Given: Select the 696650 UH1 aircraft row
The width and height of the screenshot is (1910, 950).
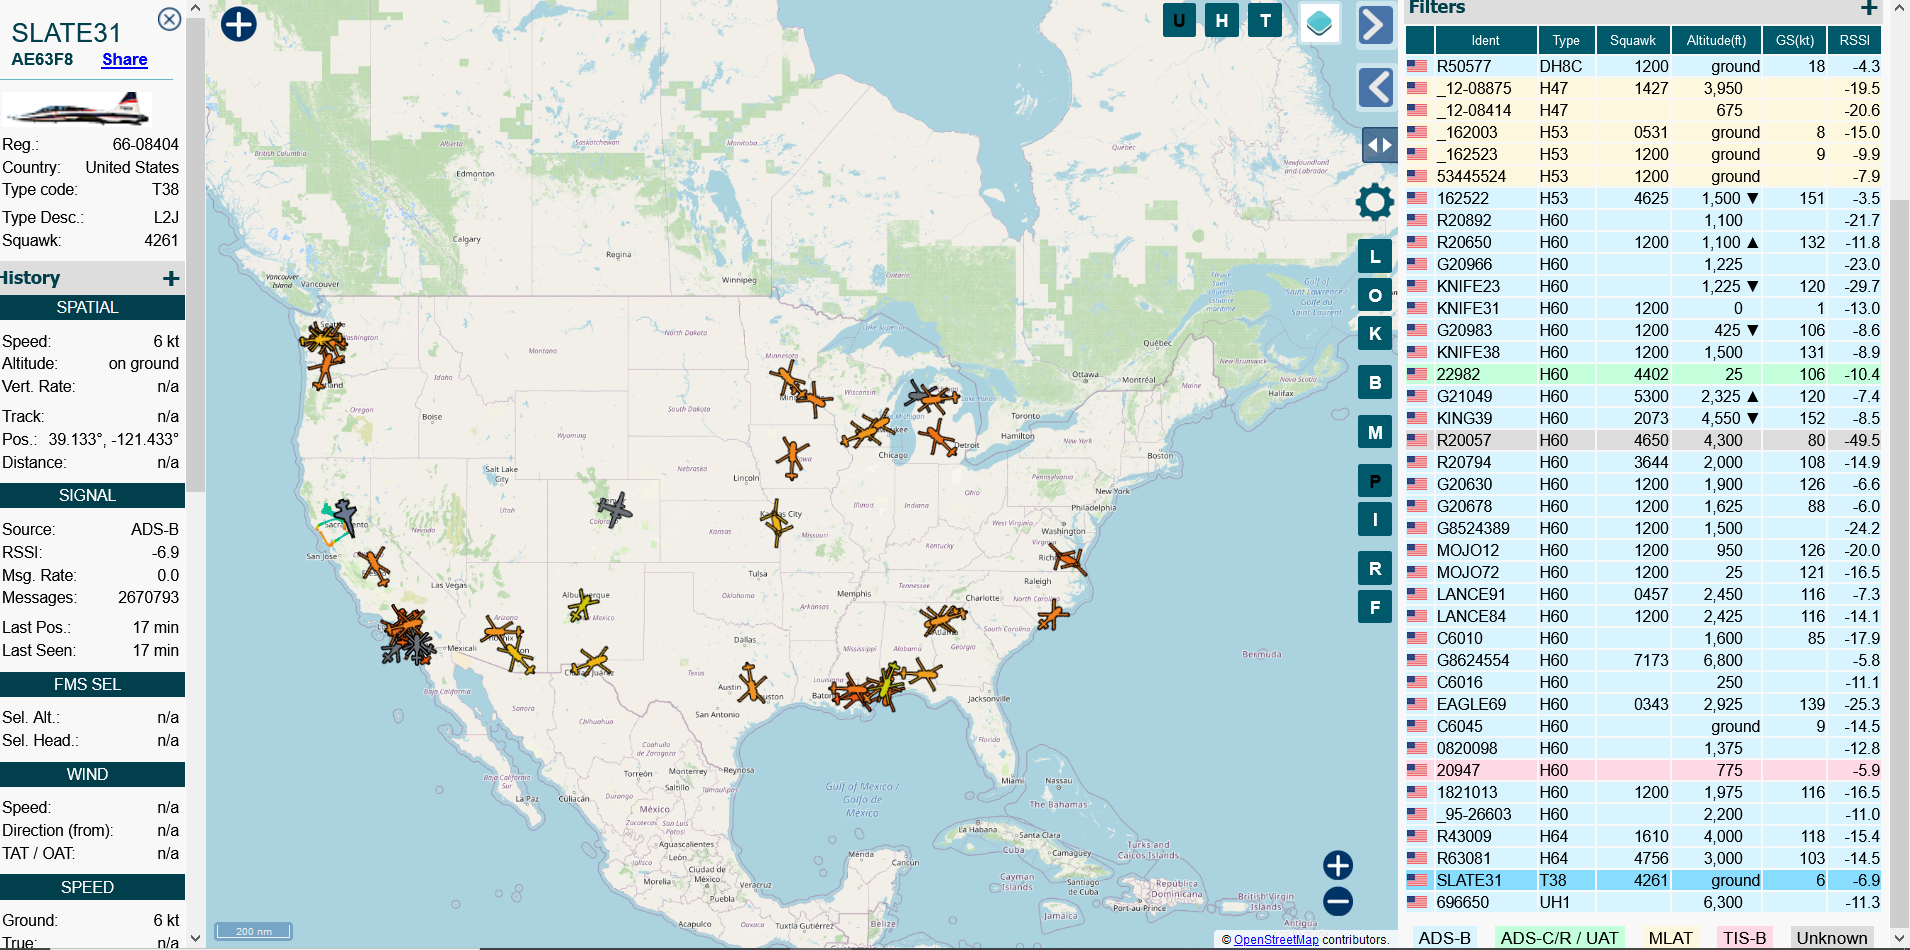Looking at the screenshot, I should (1643, 902).
